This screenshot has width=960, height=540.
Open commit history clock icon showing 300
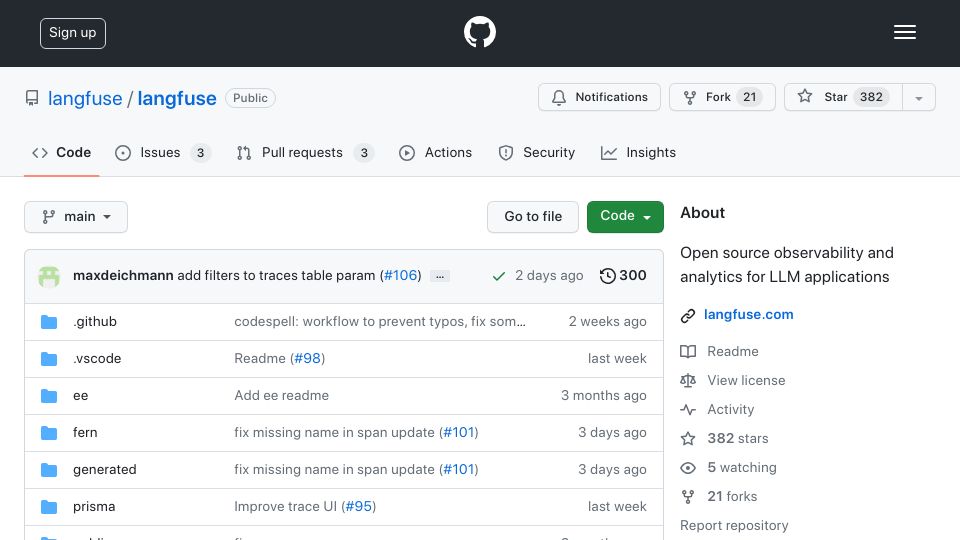pos(607,276)
